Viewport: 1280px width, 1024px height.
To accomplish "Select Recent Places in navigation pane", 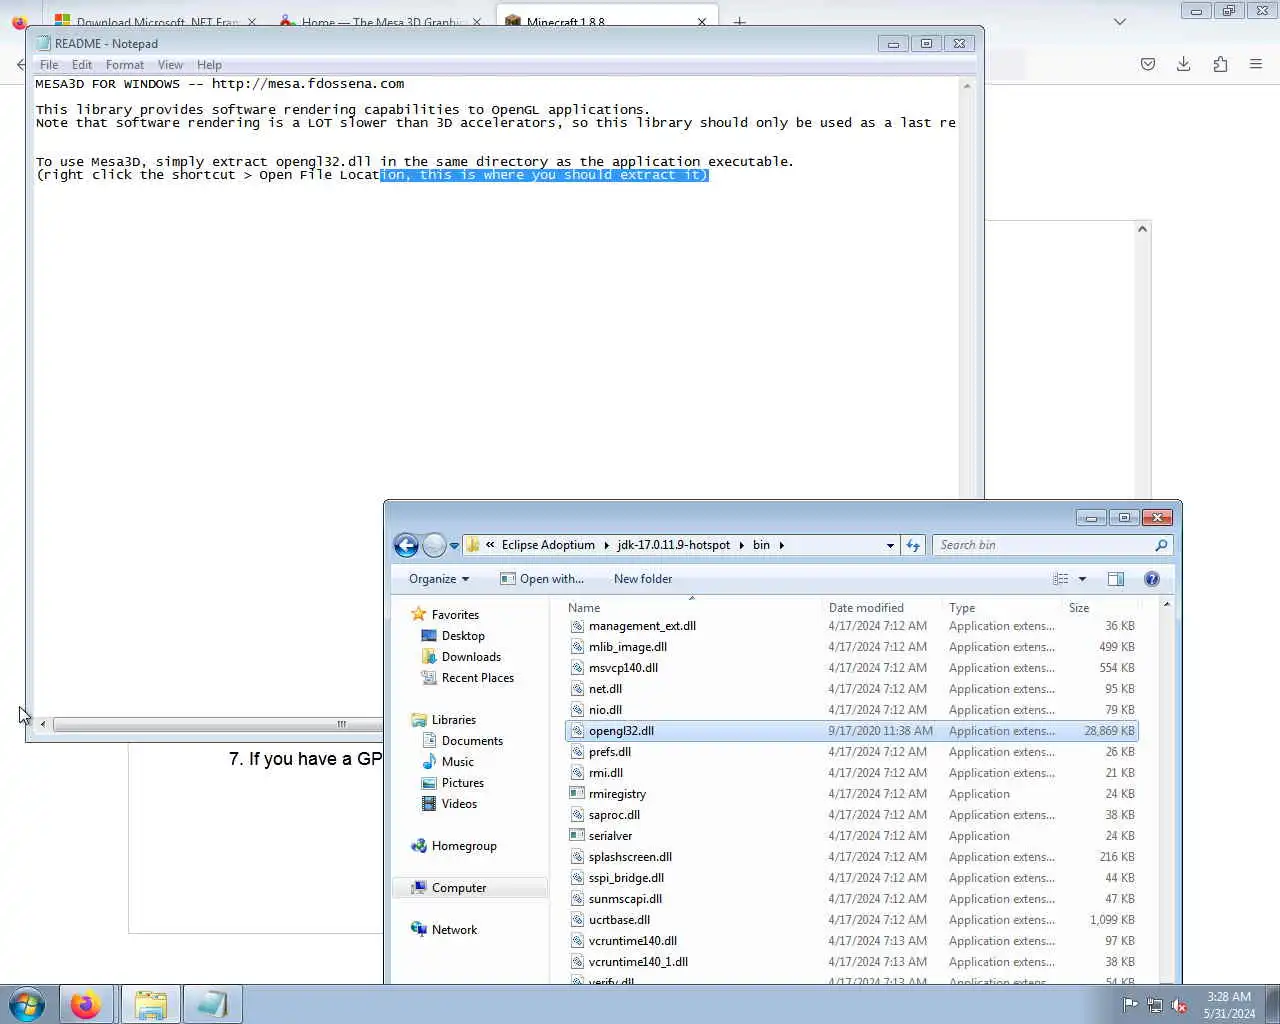I will [x=478, y=678].
